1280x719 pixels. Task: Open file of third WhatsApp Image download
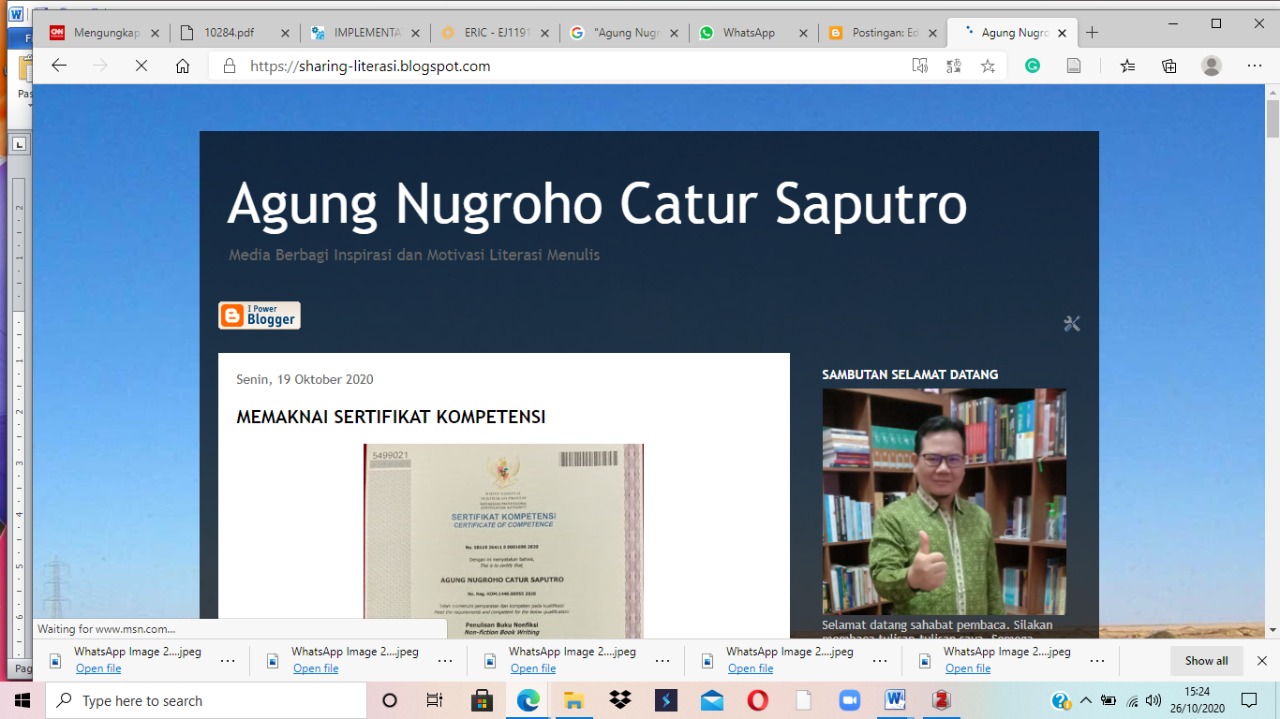(x=533, y=669)
